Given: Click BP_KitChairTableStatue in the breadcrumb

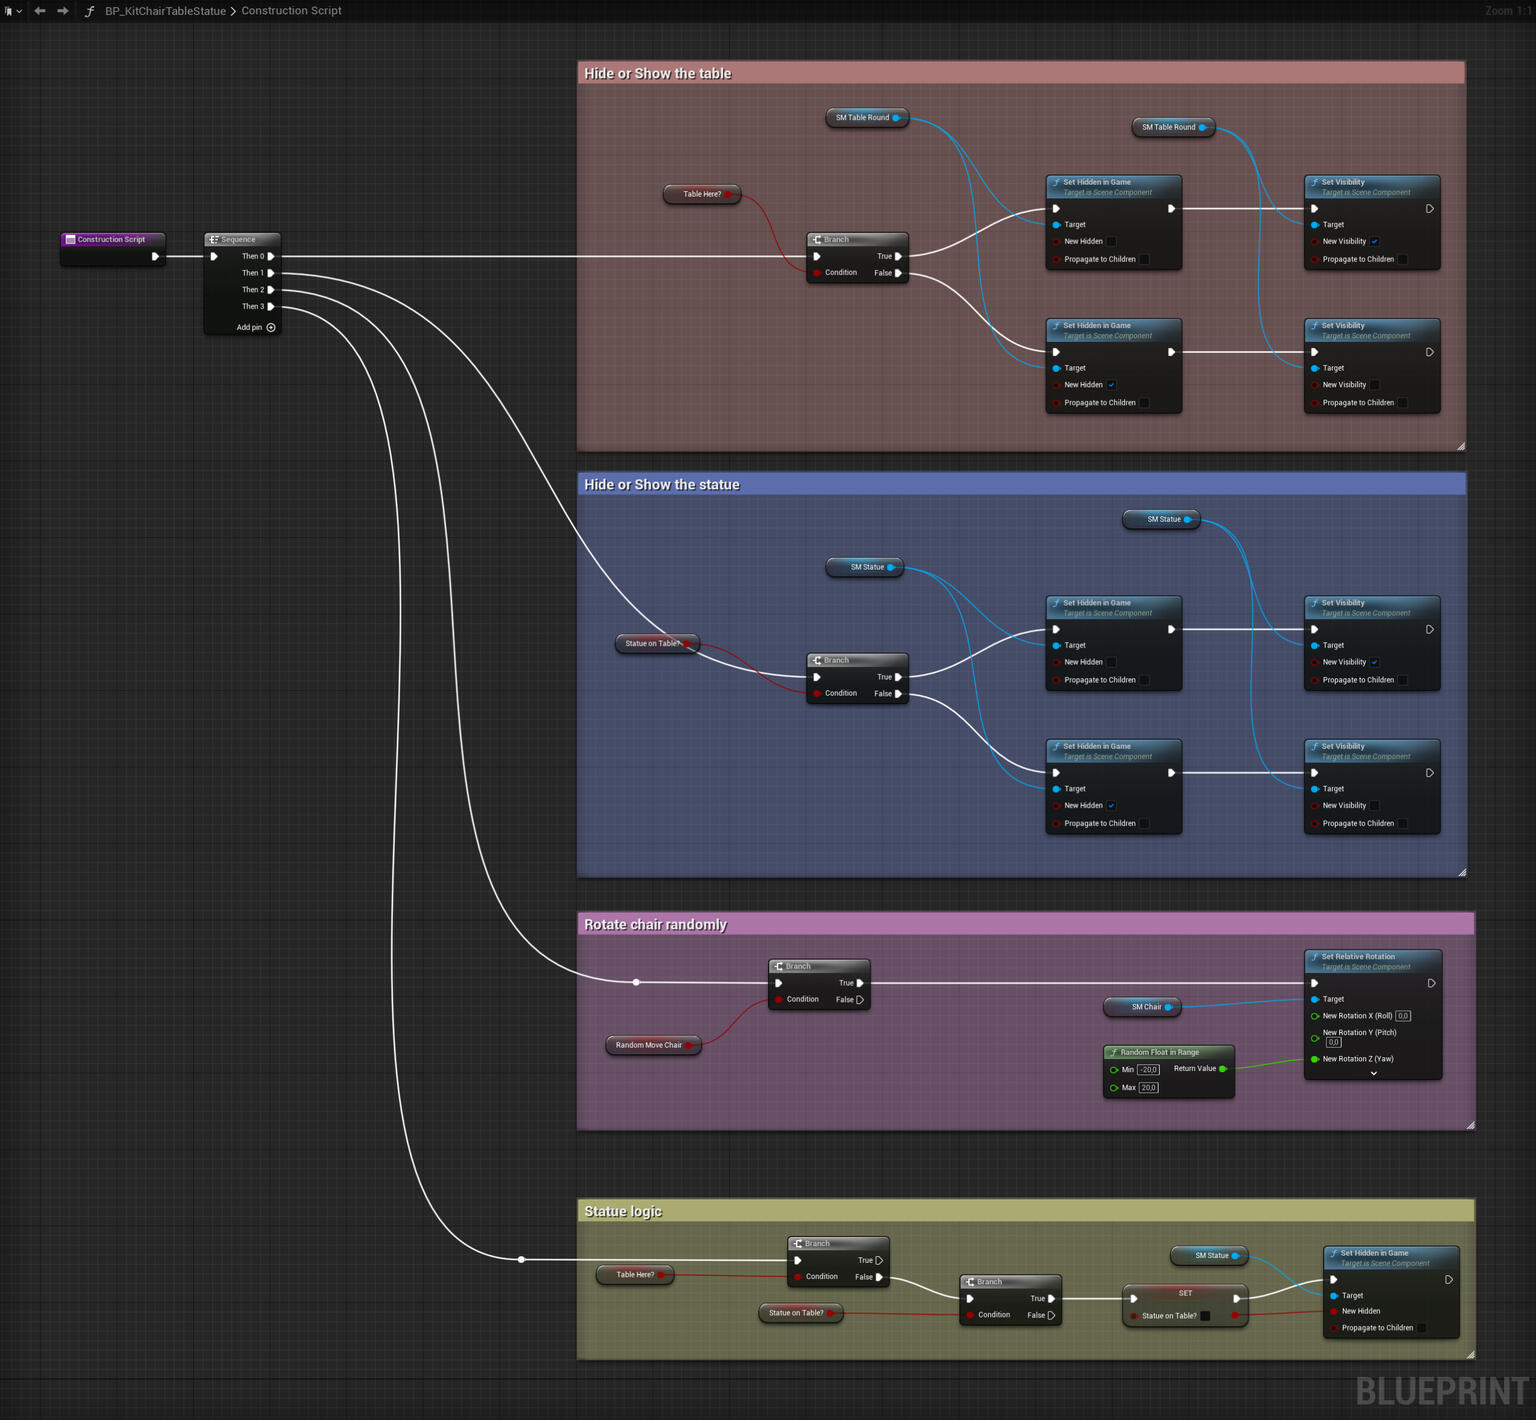Looking at the screenshot, I should (x=165, y=11).
